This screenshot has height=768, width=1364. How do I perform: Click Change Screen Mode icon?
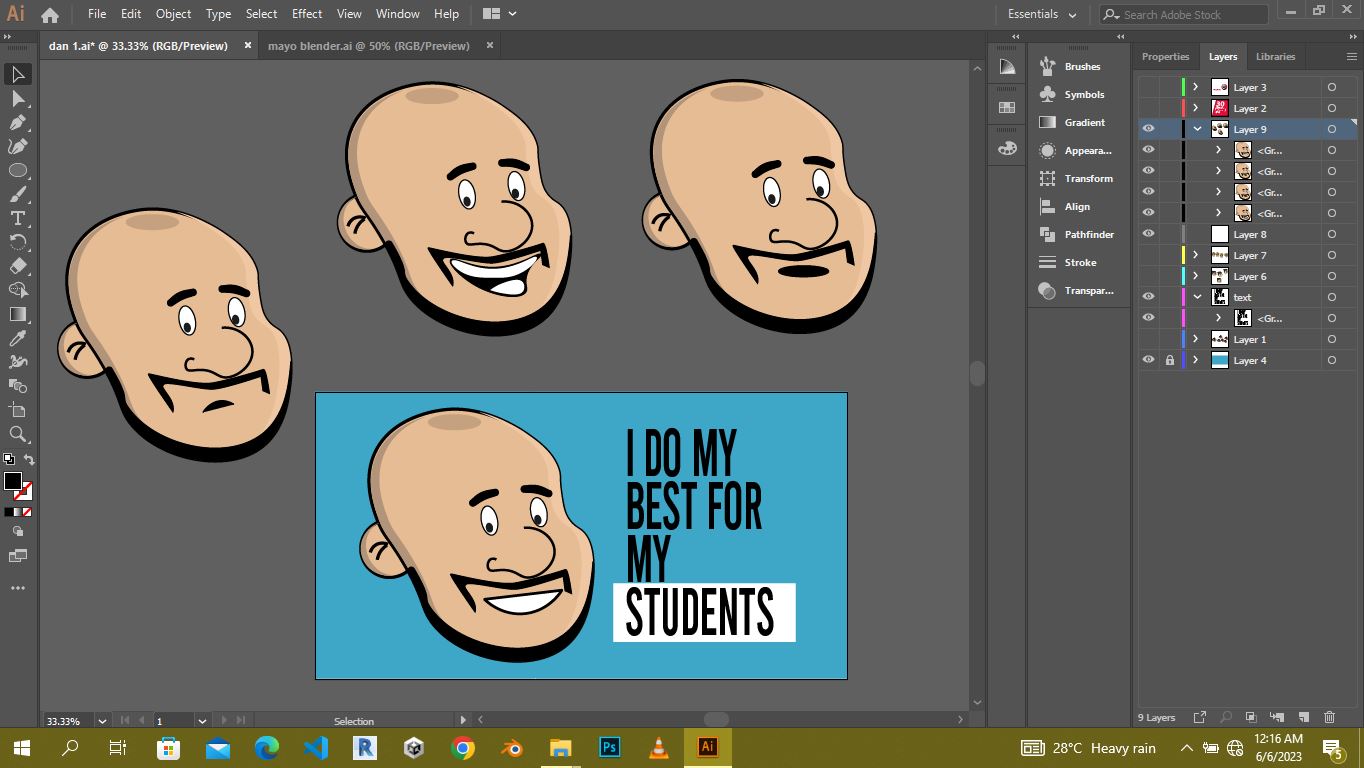point(18,555)
